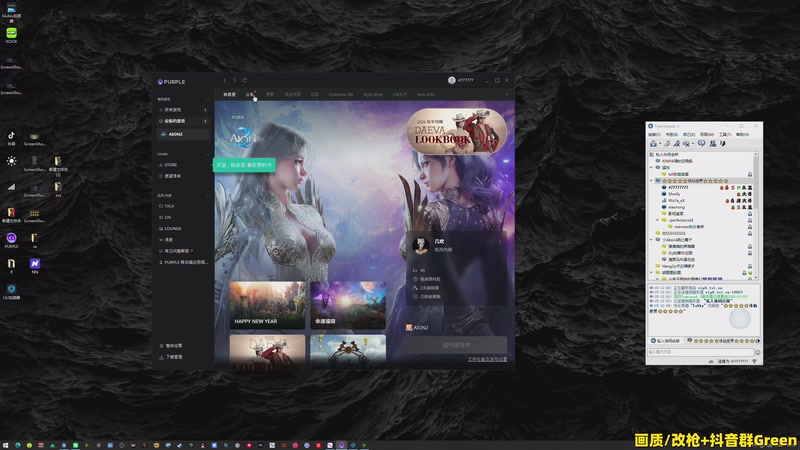This screenshot has height=450, width=800.
Task: Open the 文件检查及游戏设置 link
Action: click(x=487, y=360)
